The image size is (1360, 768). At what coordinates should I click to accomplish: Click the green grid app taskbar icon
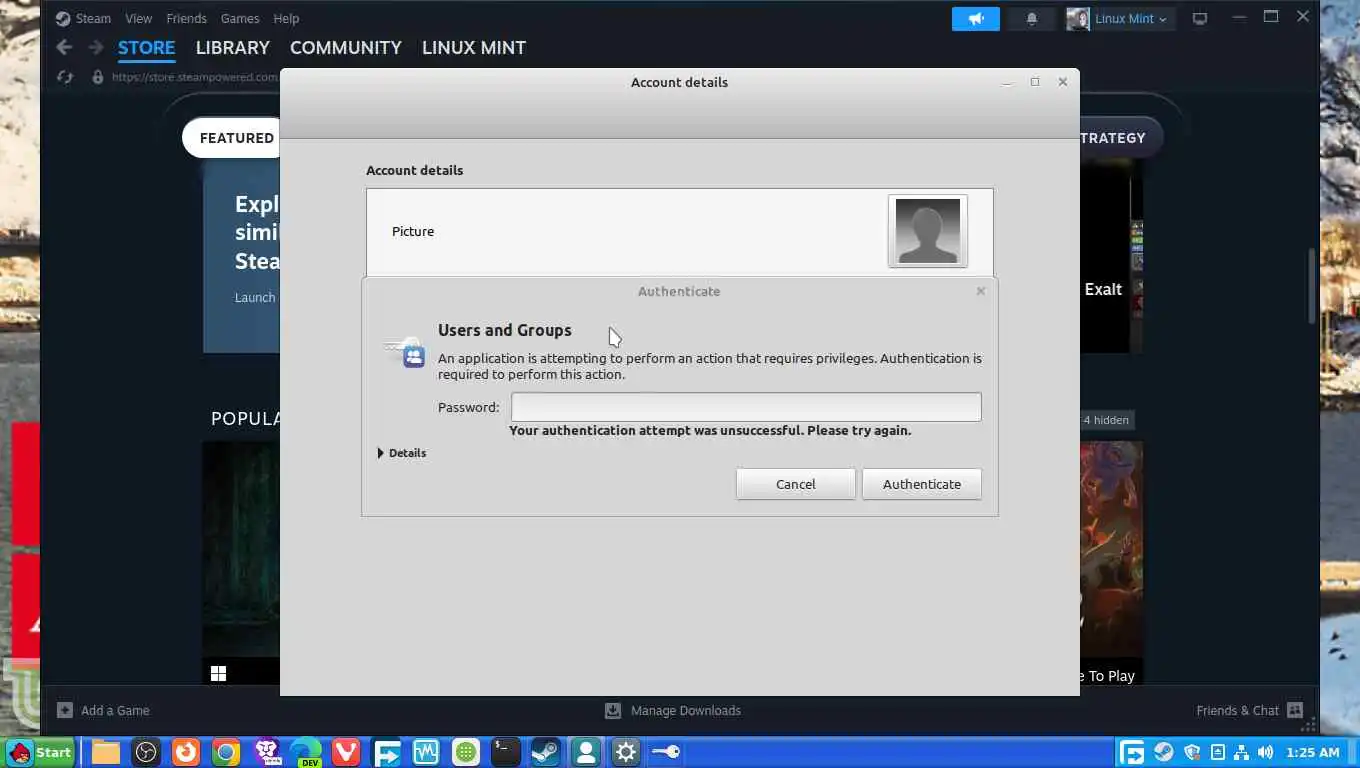click(x=466, y=752)
